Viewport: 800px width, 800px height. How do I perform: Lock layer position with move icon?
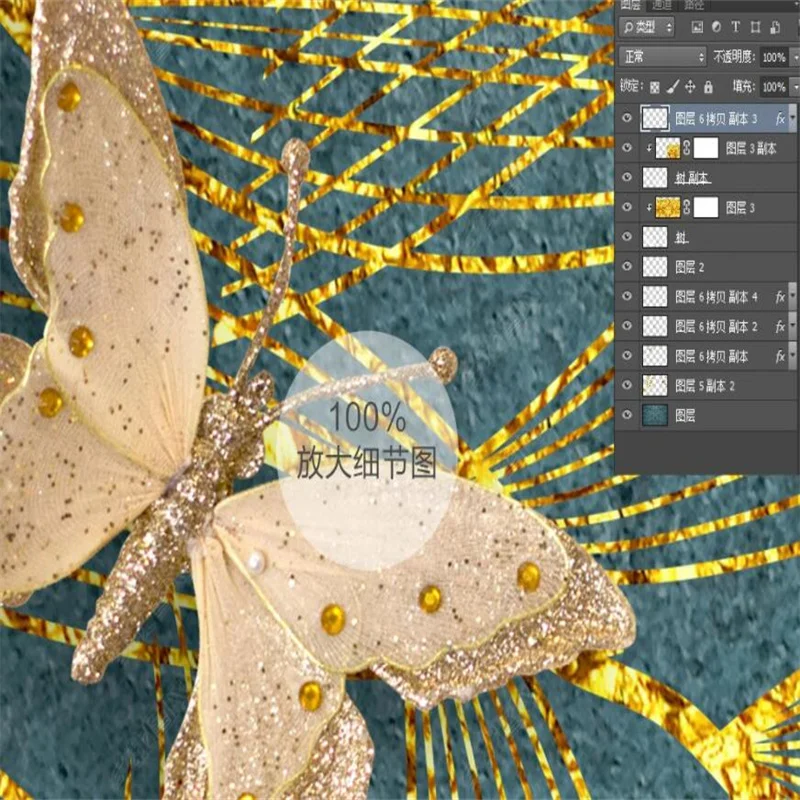690,87
